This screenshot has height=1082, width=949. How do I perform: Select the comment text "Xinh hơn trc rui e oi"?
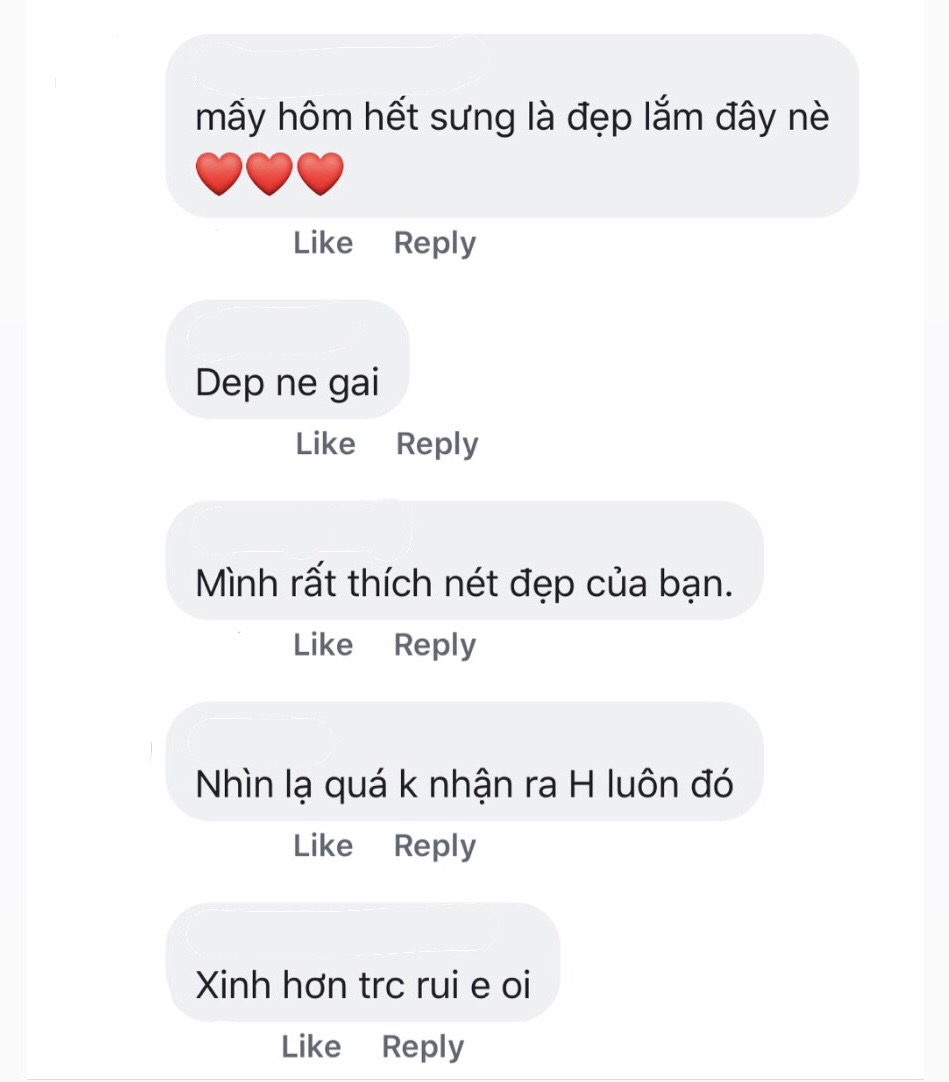362,985
